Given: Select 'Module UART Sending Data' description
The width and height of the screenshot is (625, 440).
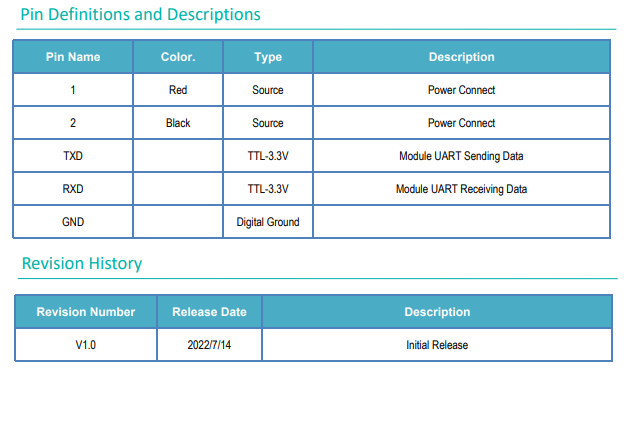Looking at the screenshot, I should (x=461, y=156).
